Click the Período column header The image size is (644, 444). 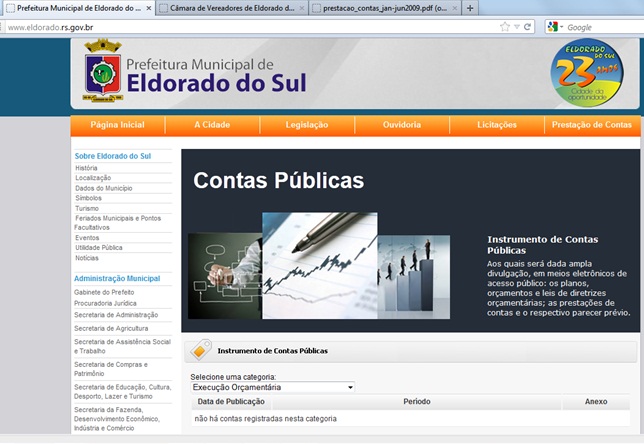click(416, 402)
